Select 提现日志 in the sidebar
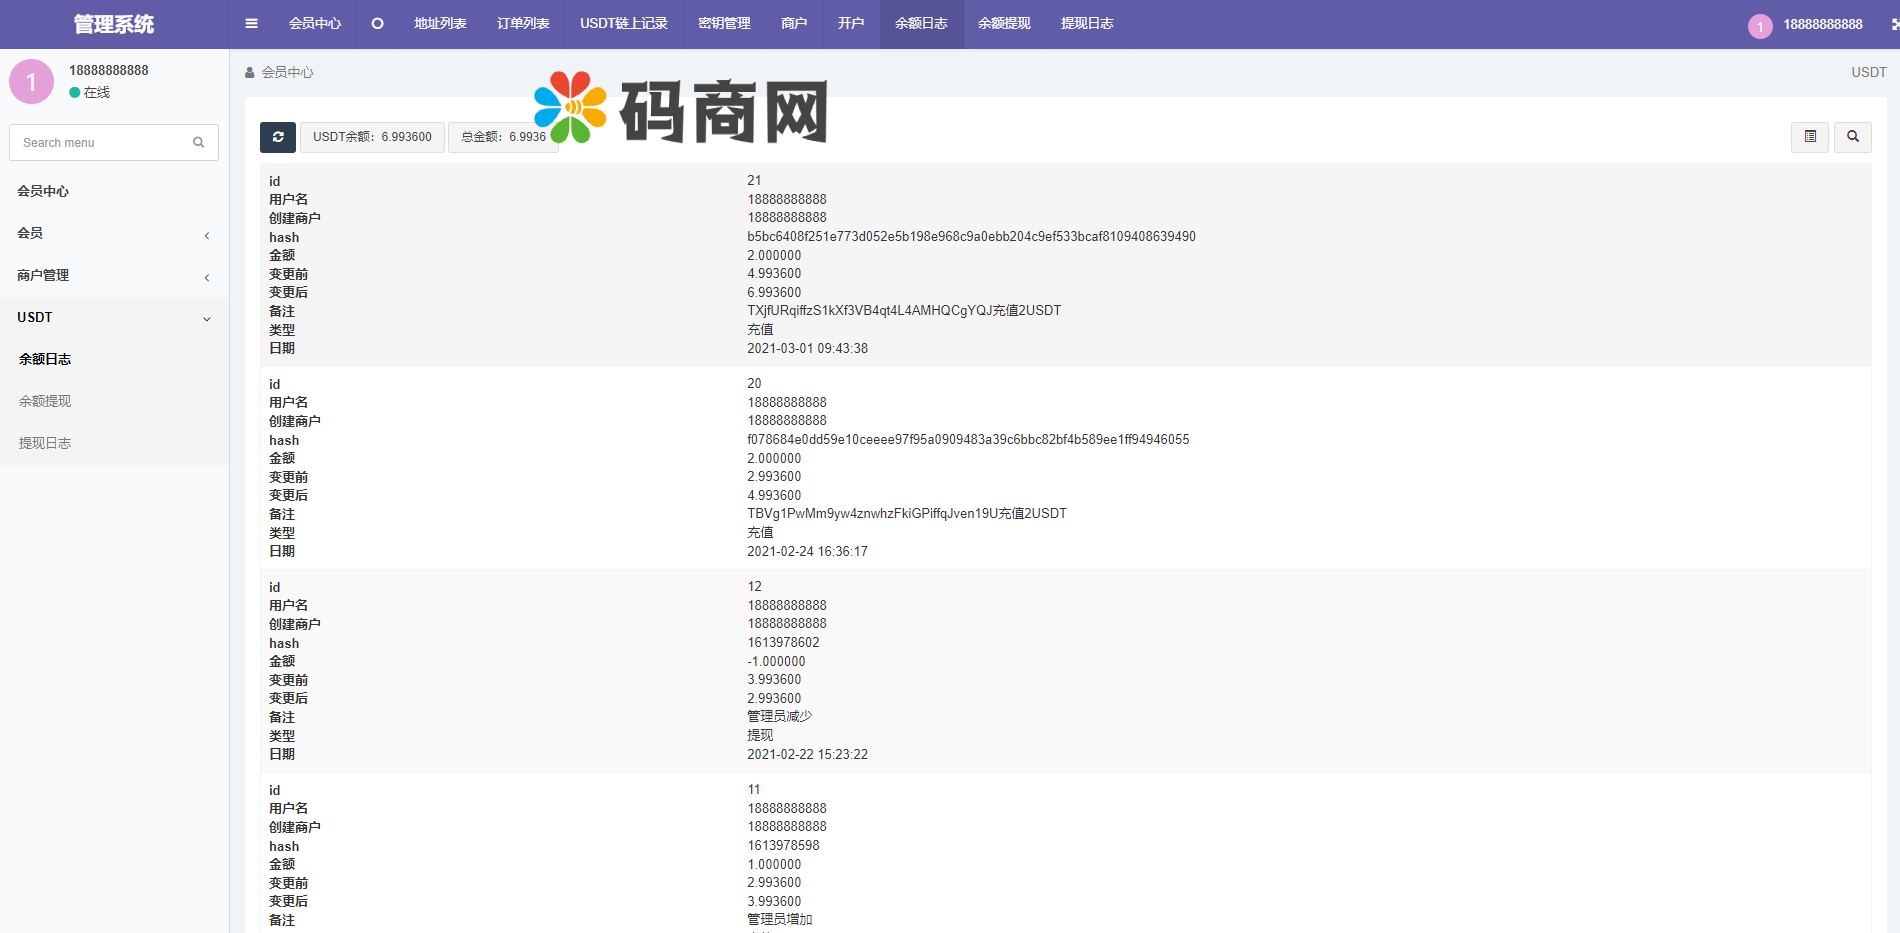Image resolution: width=1900 pixels, height=933 pixels. coord(45,443)
